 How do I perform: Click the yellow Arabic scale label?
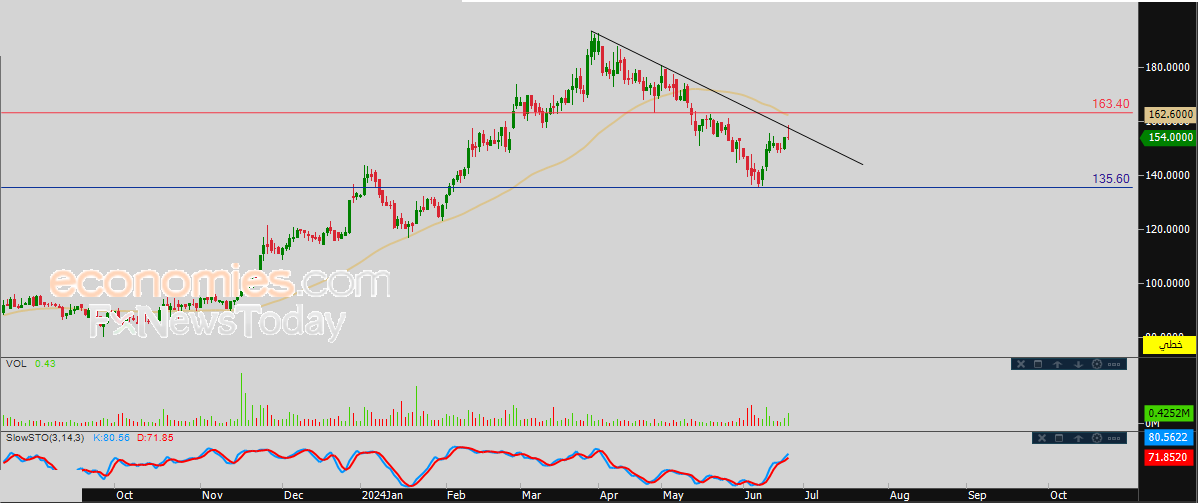1169,345
